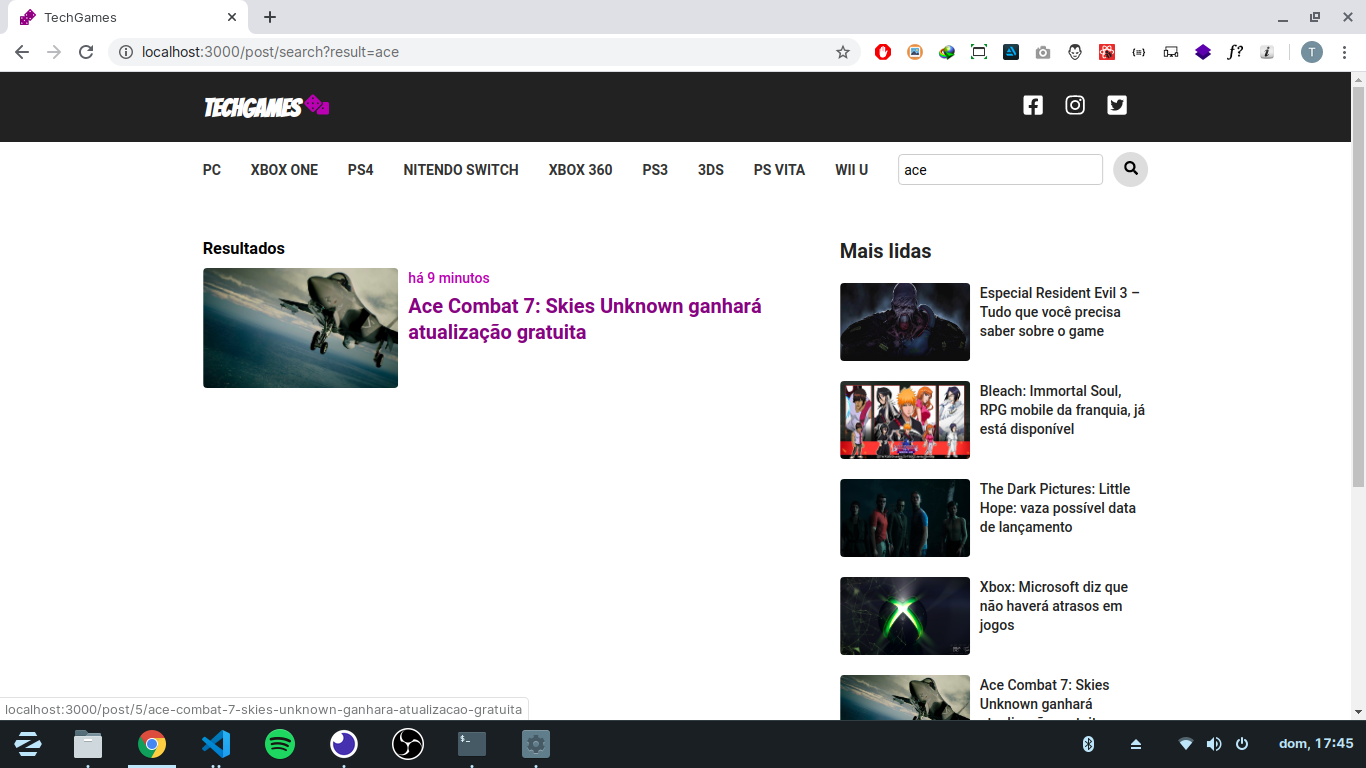Open the power tray icon
Viewport: 1366px width, 768px height.
1242,744
